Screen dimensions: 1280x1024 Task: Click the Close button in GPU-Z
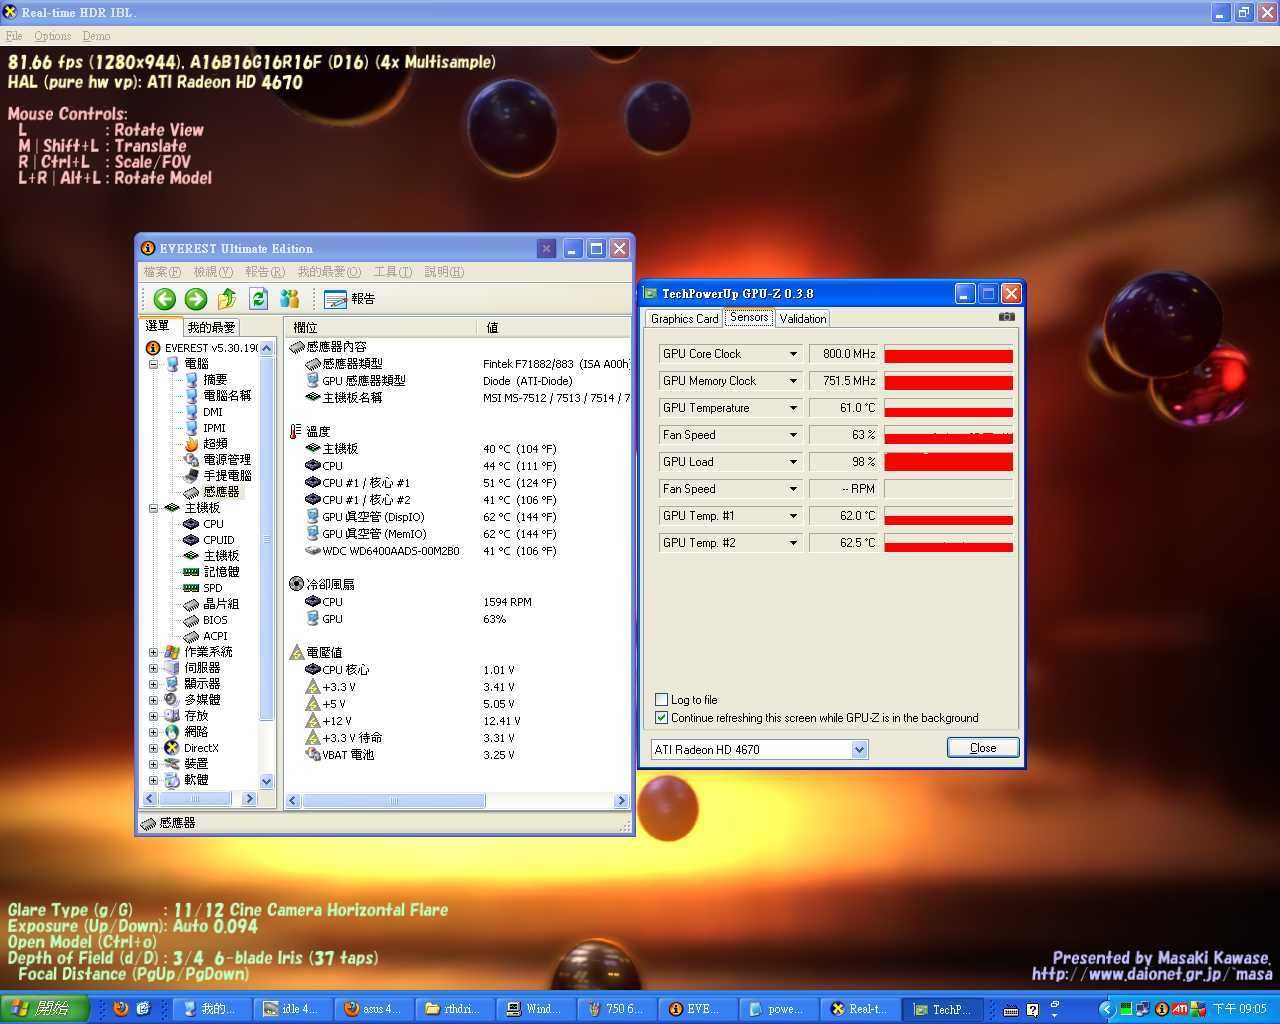[983, 748]
